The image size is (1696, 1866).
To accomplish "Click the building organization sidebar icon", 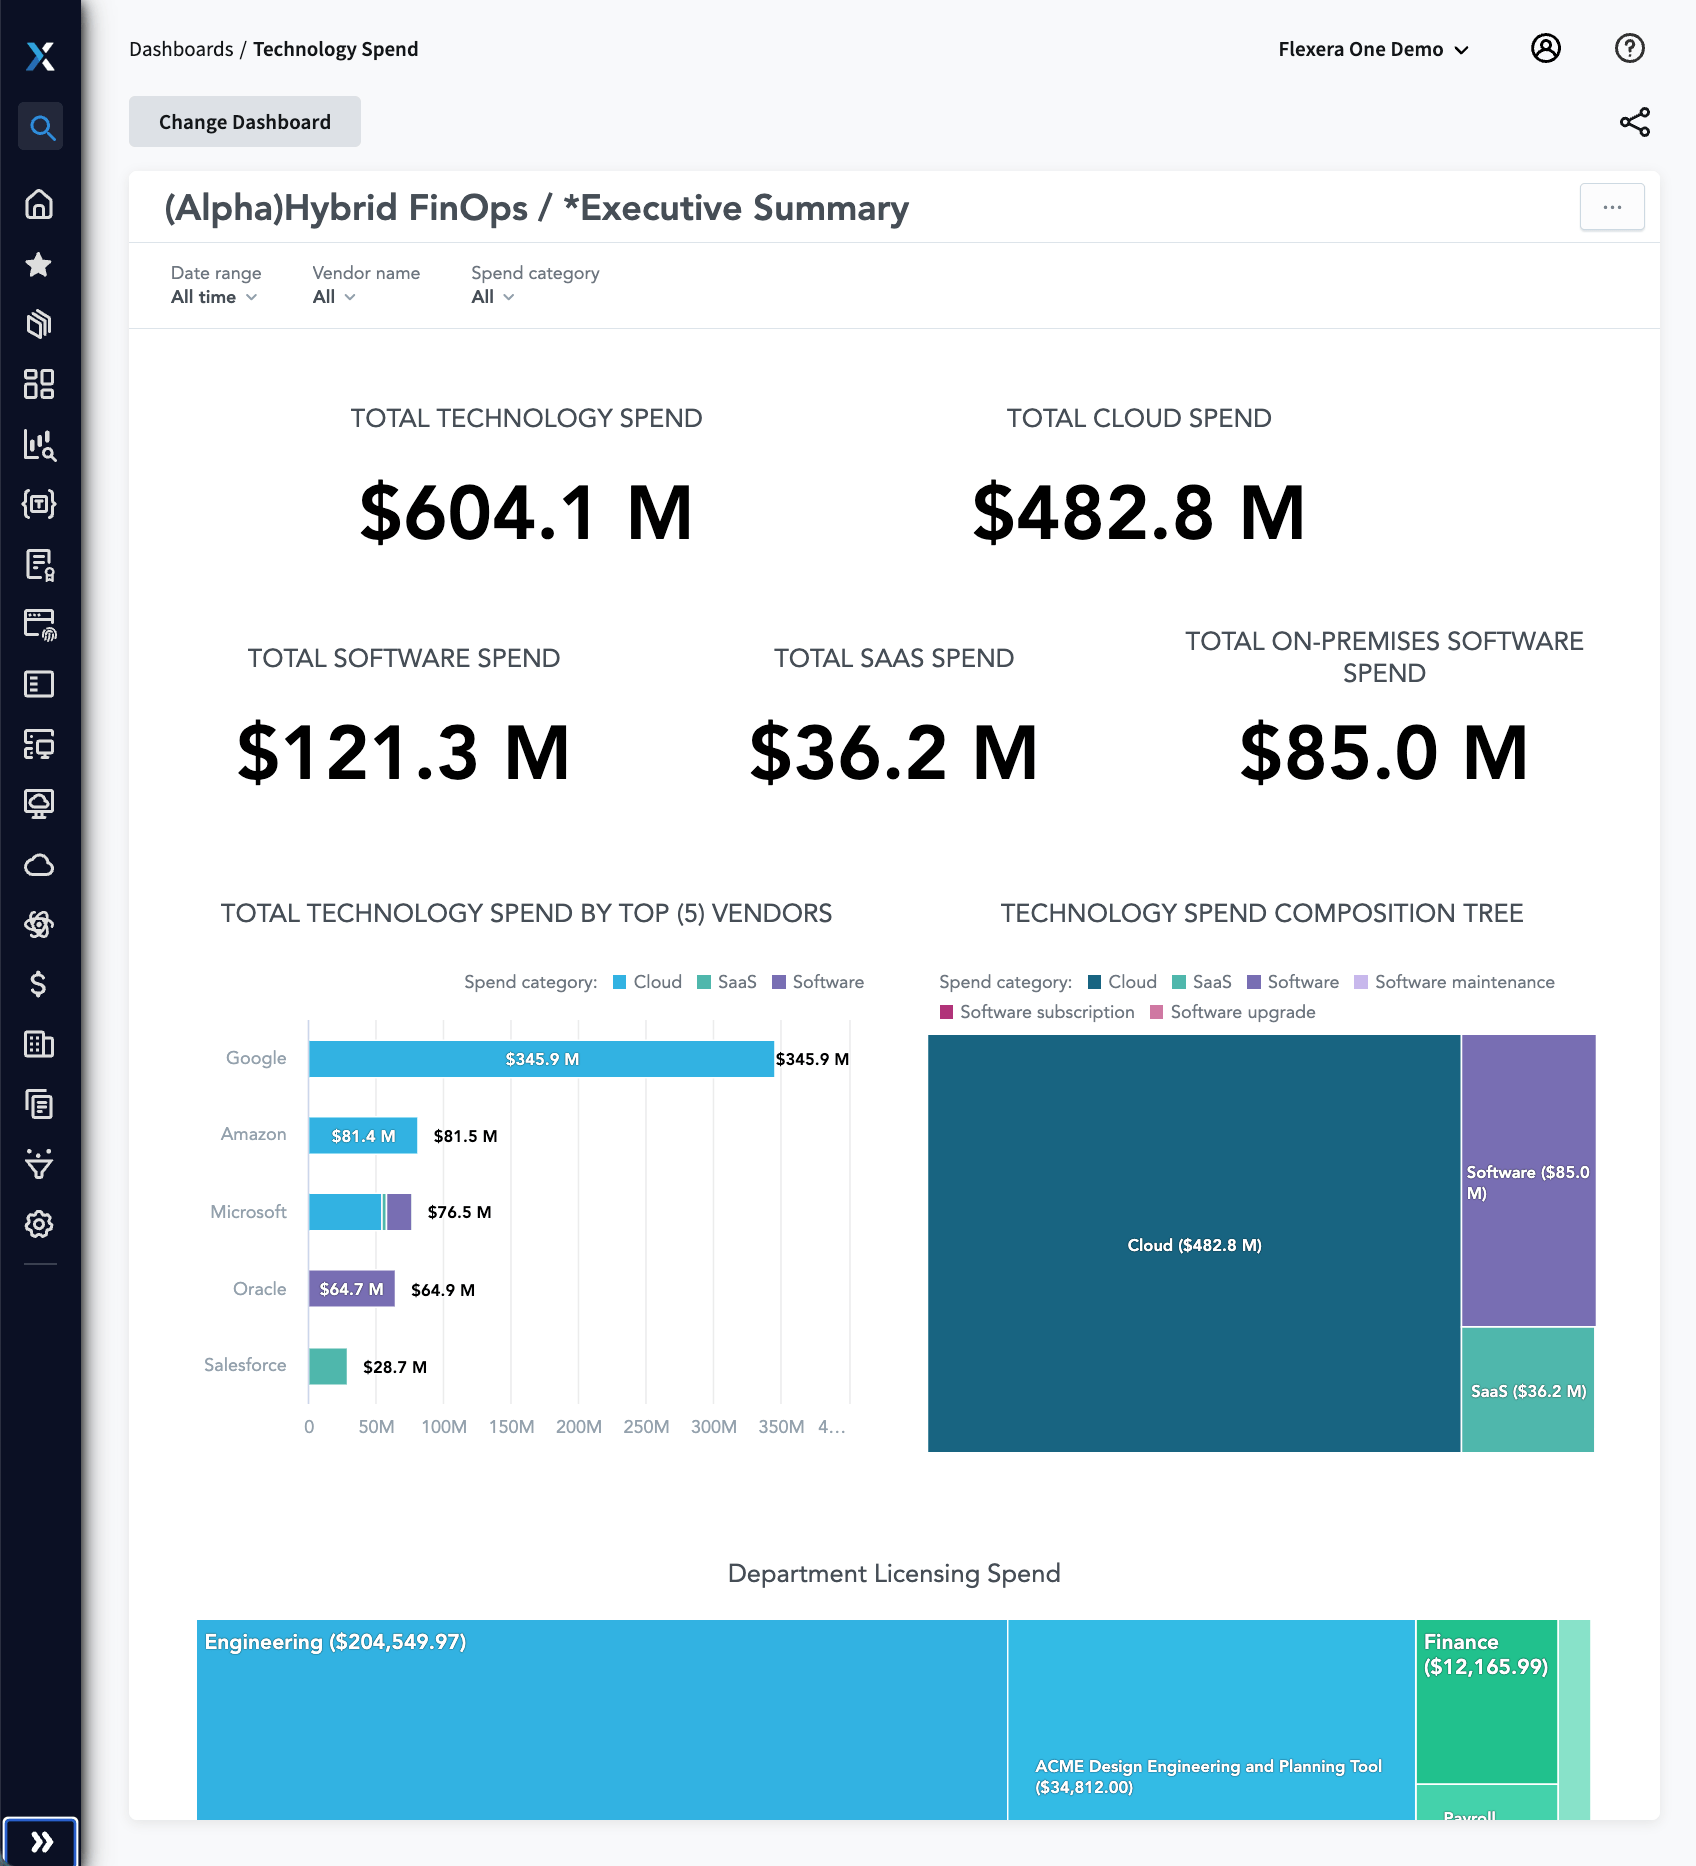I will pyautogui.click(x=39, y=1045).
